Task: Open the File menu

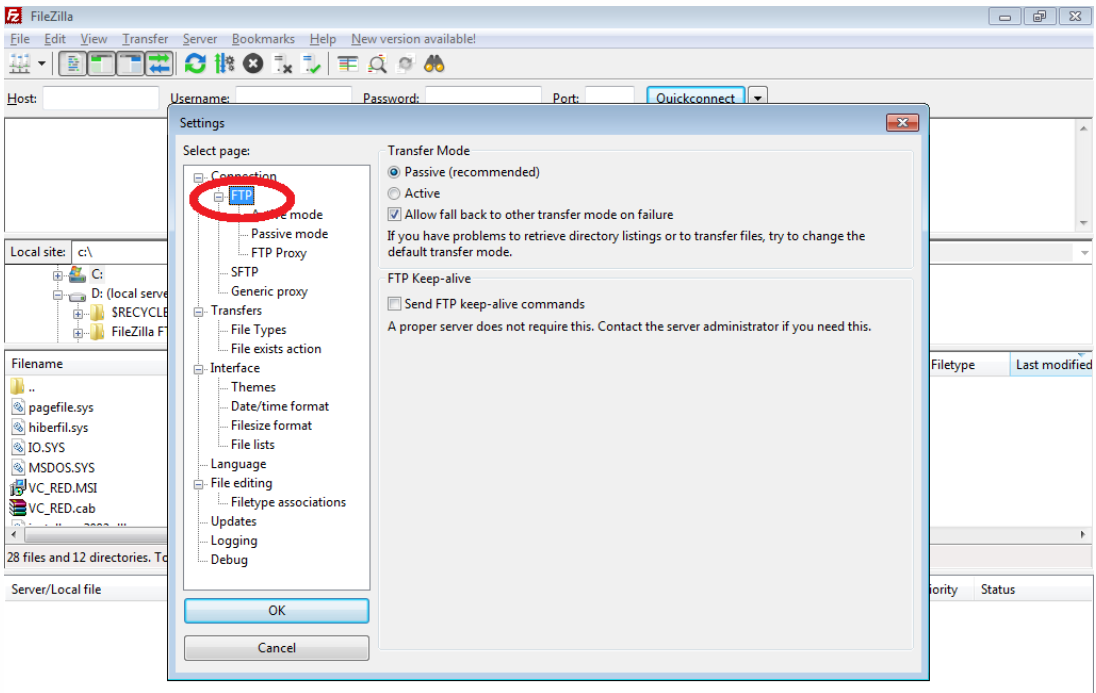Action: (20, 39)
